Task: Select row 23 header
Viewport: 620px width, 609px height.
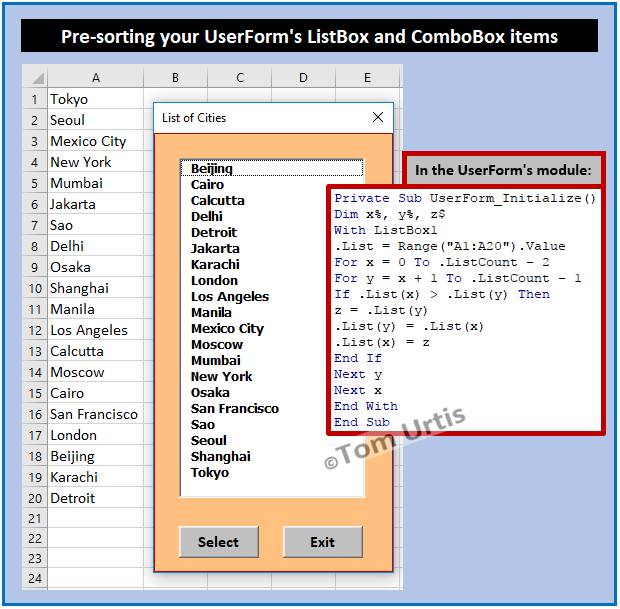Action: [x=35, y=558]
